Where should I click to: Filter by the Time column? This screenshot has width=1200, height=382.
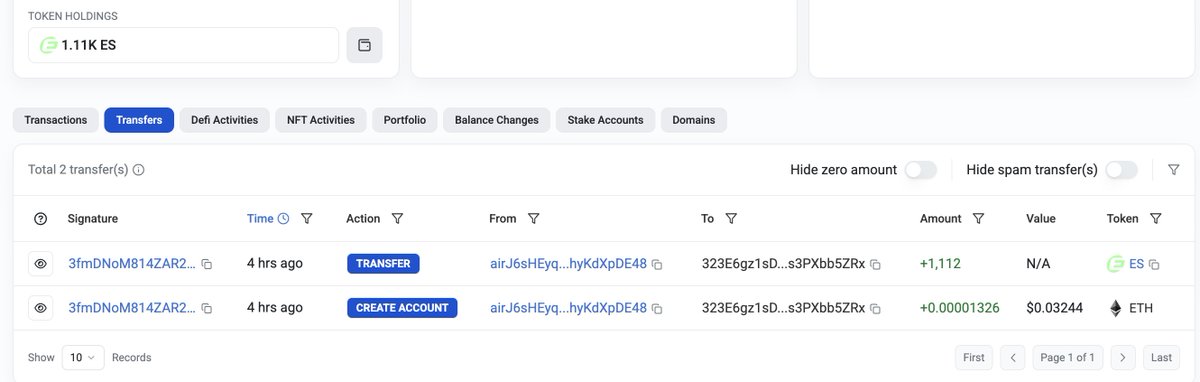pos(307,219)
